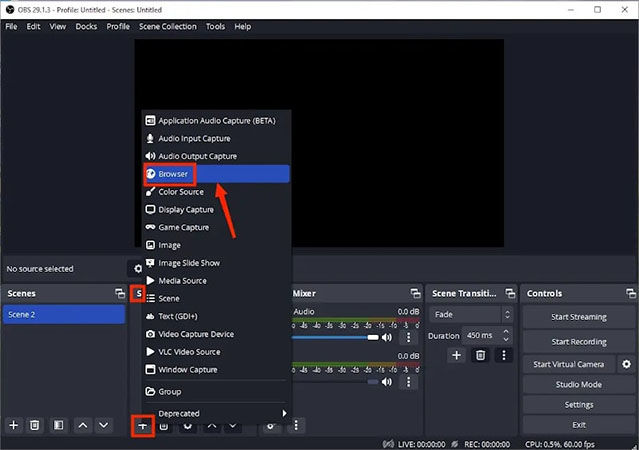Decrease transition duration with down stepper
The image size is (639, 450).
tap(506, 340)
